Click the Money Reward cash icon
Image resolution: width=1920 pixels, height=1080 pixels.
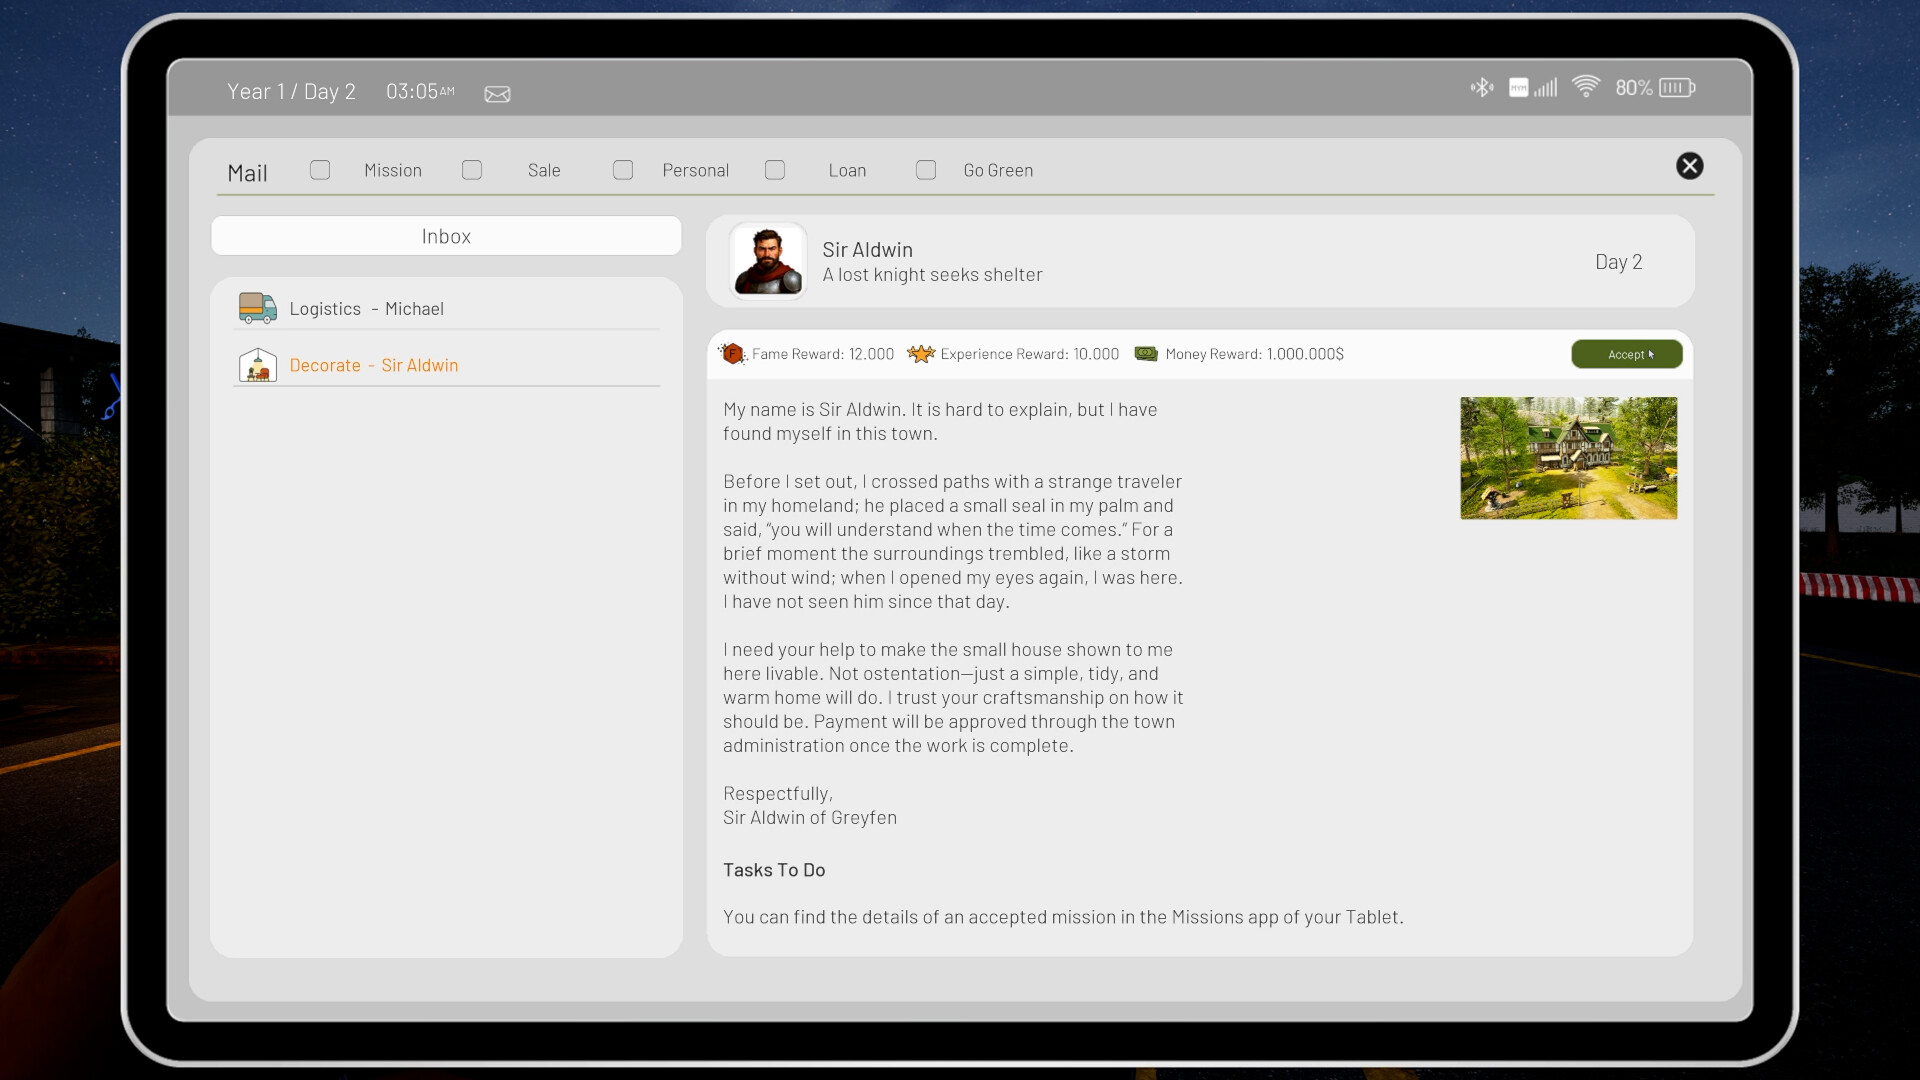(x=1146, y=353)
